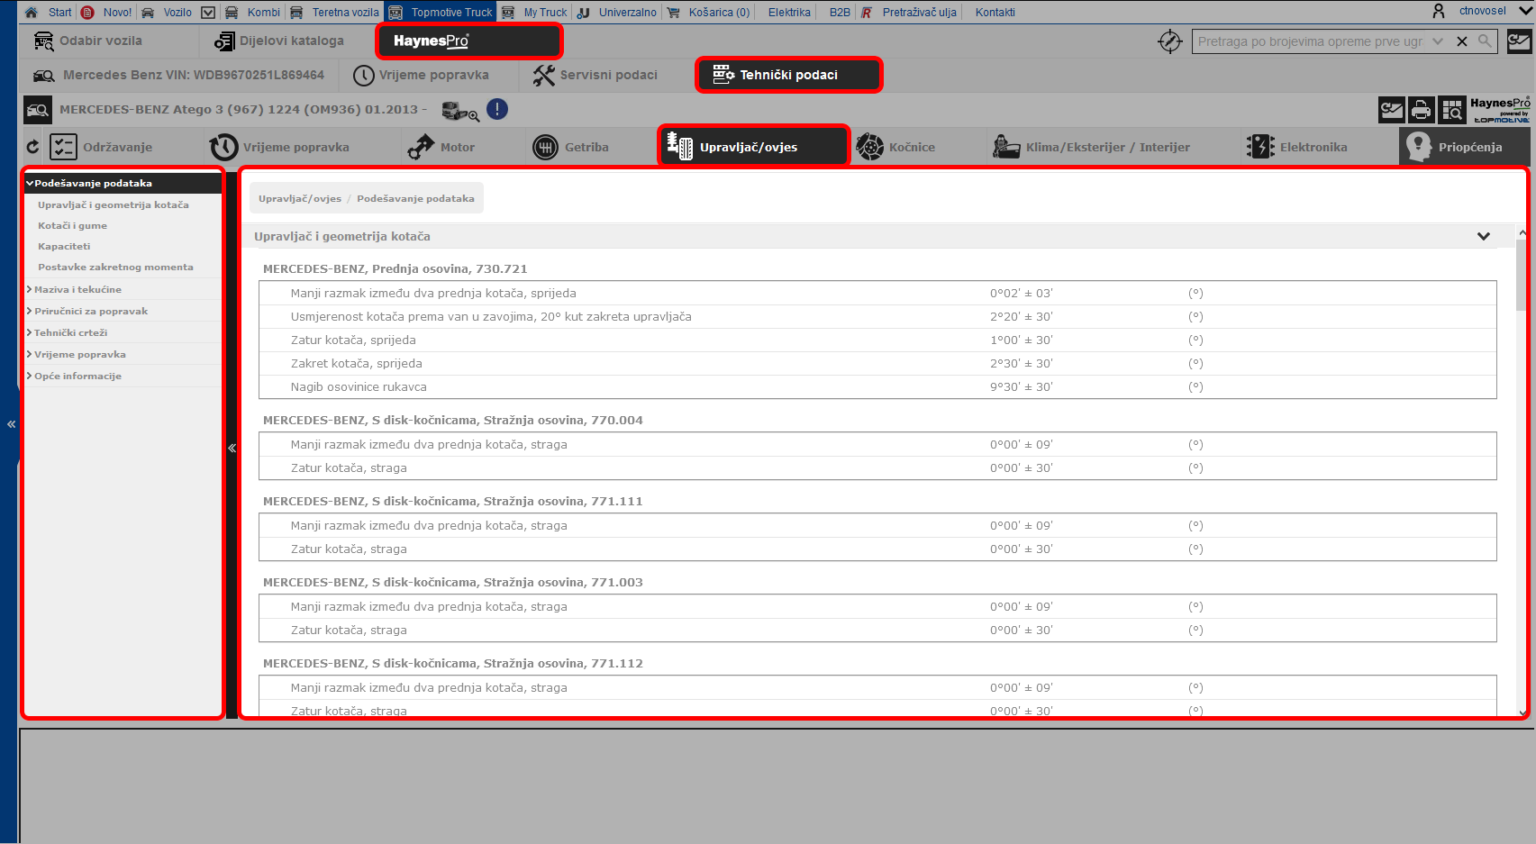Select Postavke zakretnog momenta tree item
The width and height of the screenshot is (1536, 844).
(x=115, y=267)
